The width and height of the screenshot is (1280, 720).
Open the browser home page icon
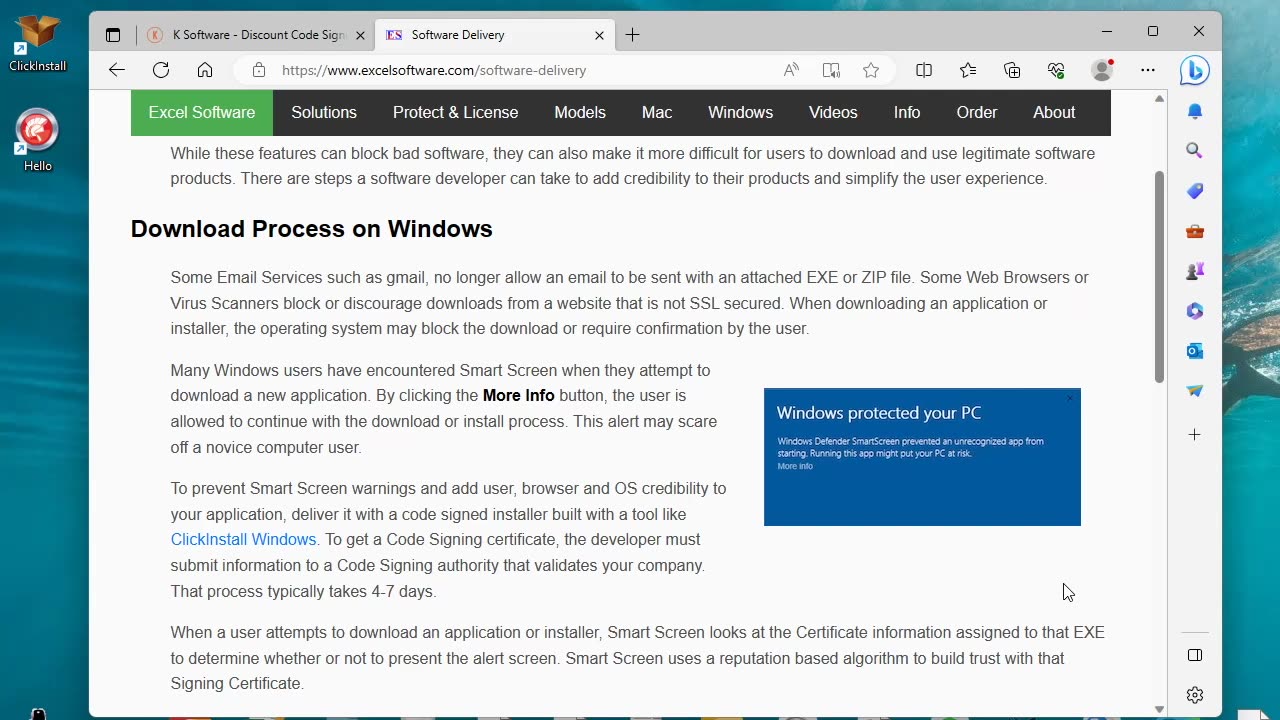pos(205,70)
